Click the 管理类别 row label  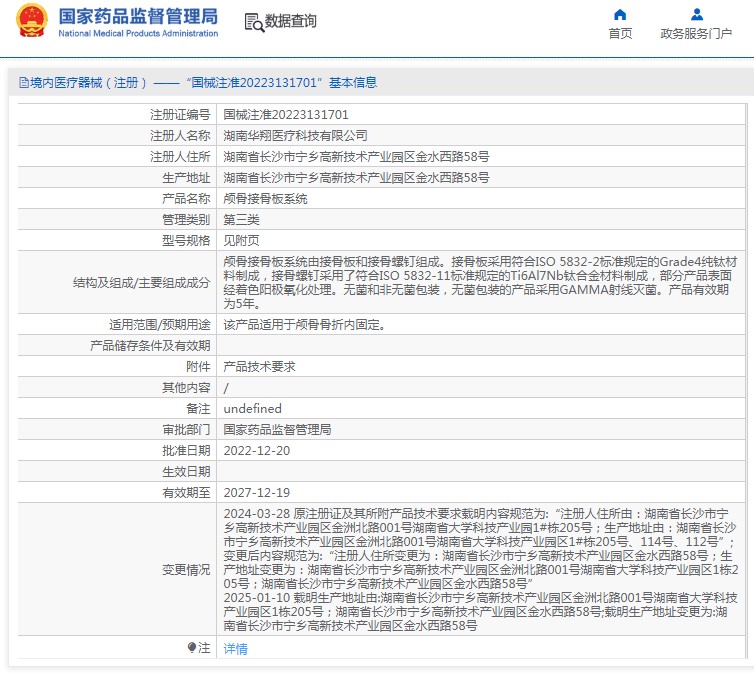186,220
